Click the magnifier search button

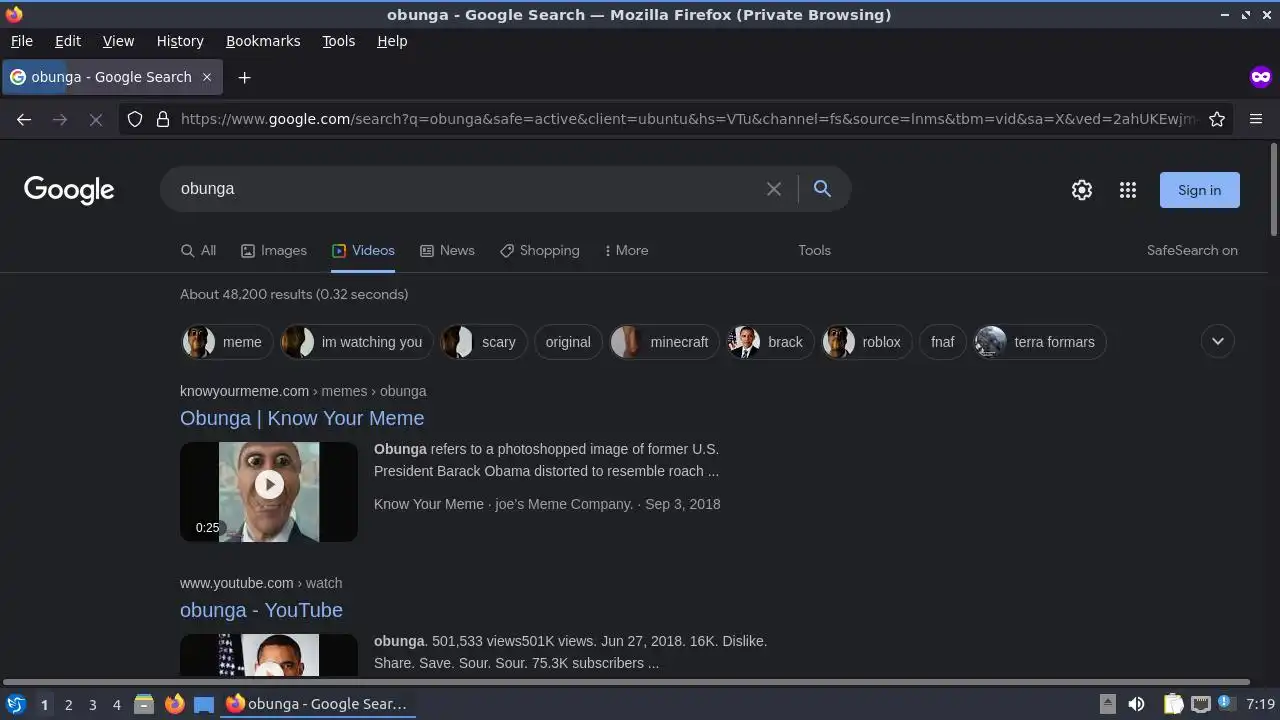pyautogui.click(x=822, y=189)
